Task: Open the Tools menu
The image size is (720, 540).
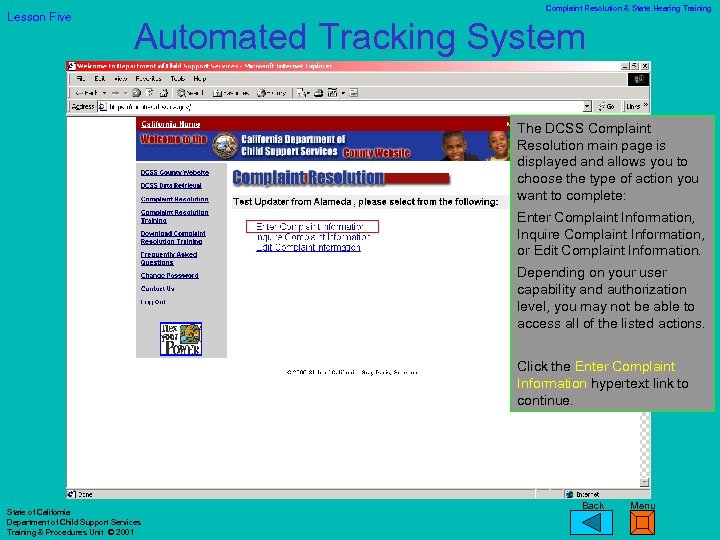Action: (x=177, y=79)
